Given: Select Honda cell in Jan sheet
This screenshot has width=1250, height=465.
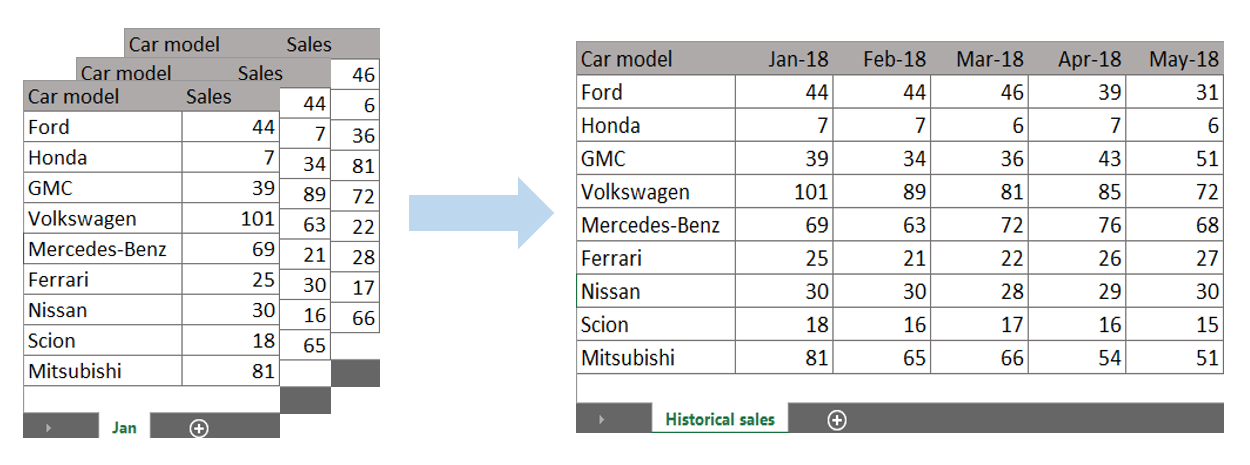Looking at the screenshot, I should [102, 157].
